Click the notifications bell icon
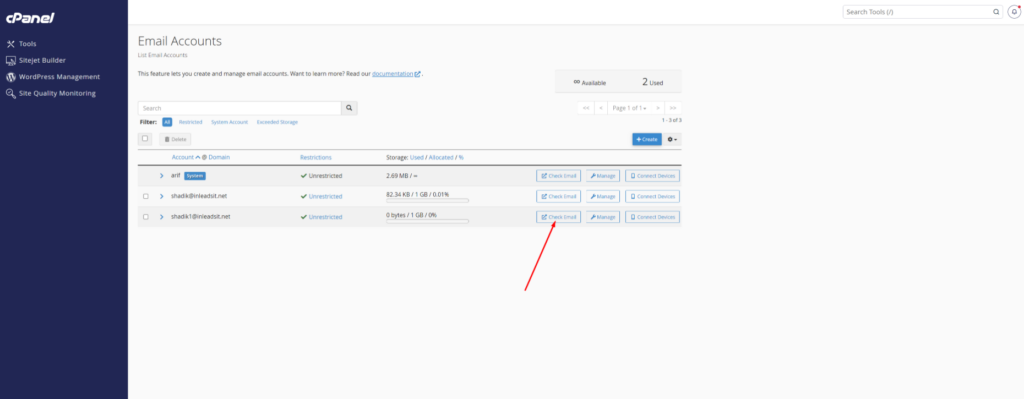Image resolution: width=1024 pixels, height=399 pixels. [x=1014, y=12]
